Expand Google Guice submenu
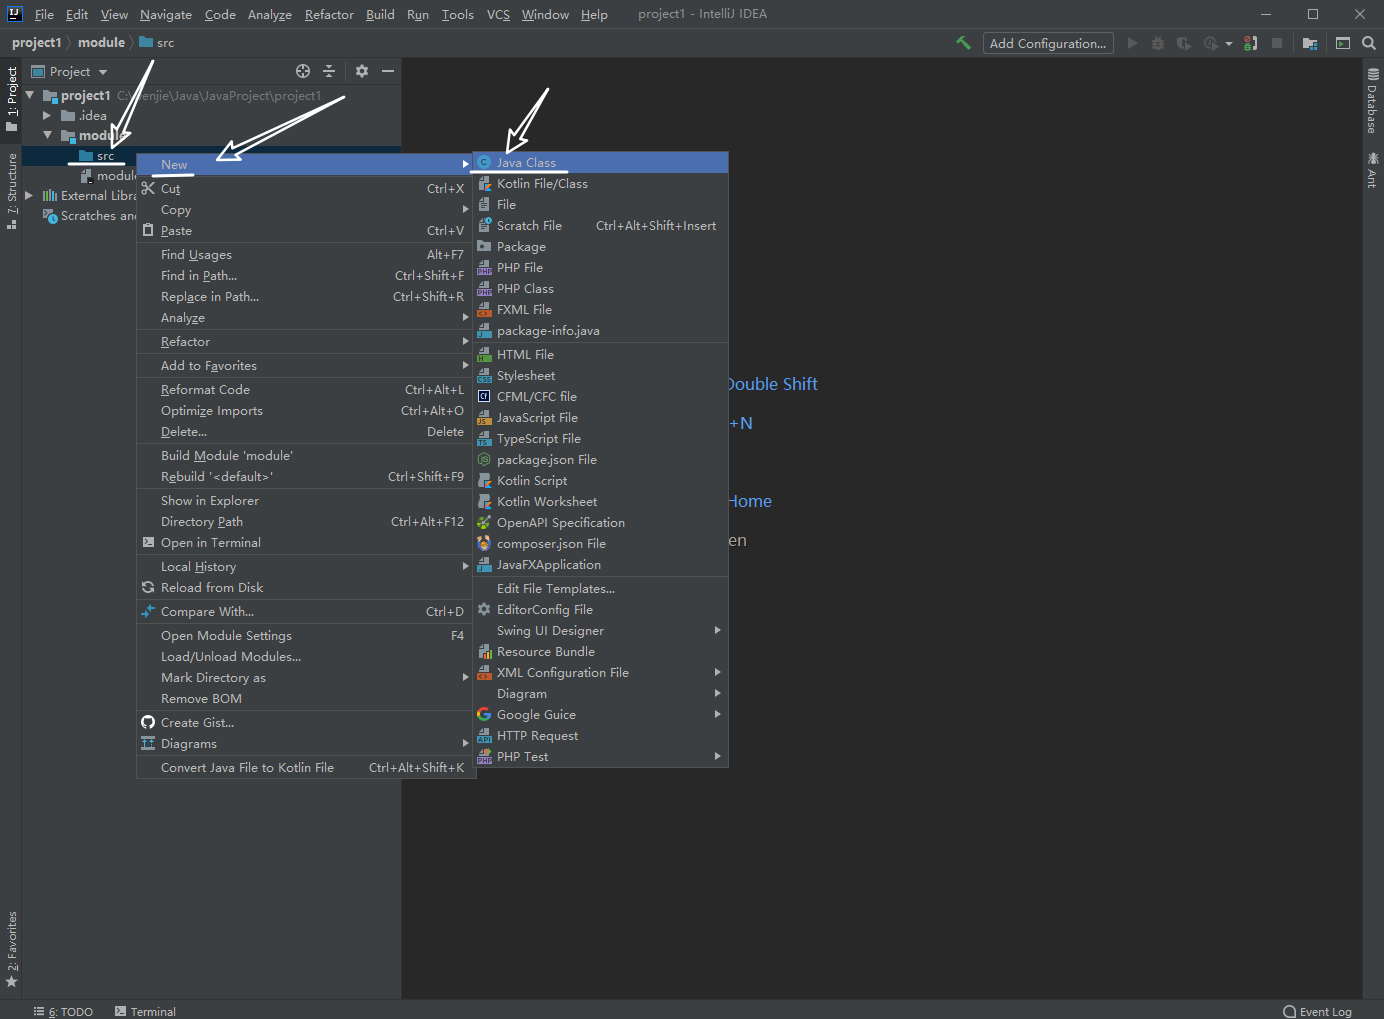 [600, 714]
